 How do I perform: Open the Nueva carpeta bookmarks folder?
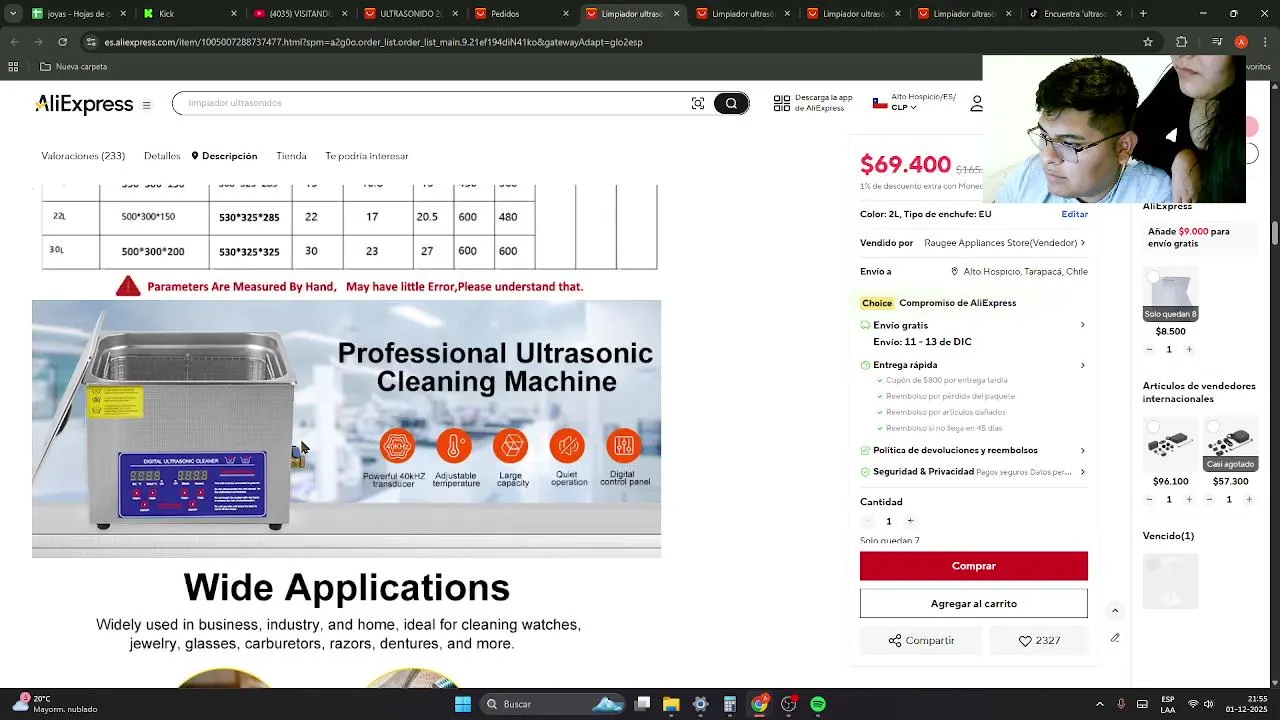(x=73, y=67)
